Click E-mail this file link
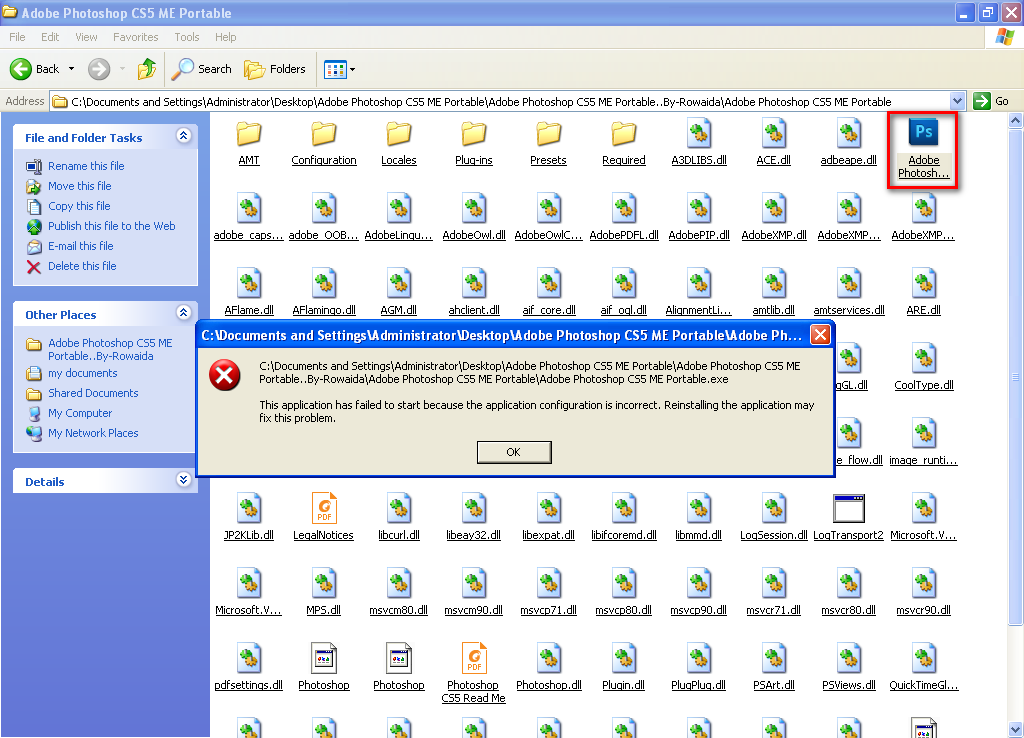Screen dimensions: 1024x738 81,246
